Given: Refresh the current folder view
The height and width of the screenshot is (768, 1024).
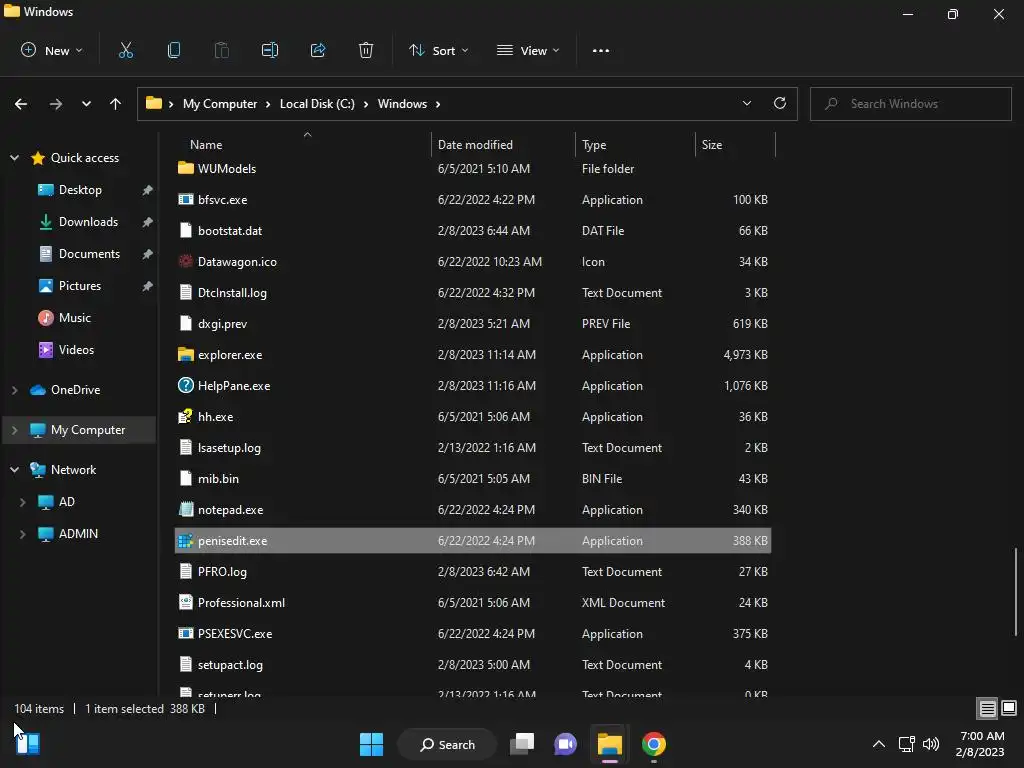Looking at the screenshot, I should [x=780, y=103].
